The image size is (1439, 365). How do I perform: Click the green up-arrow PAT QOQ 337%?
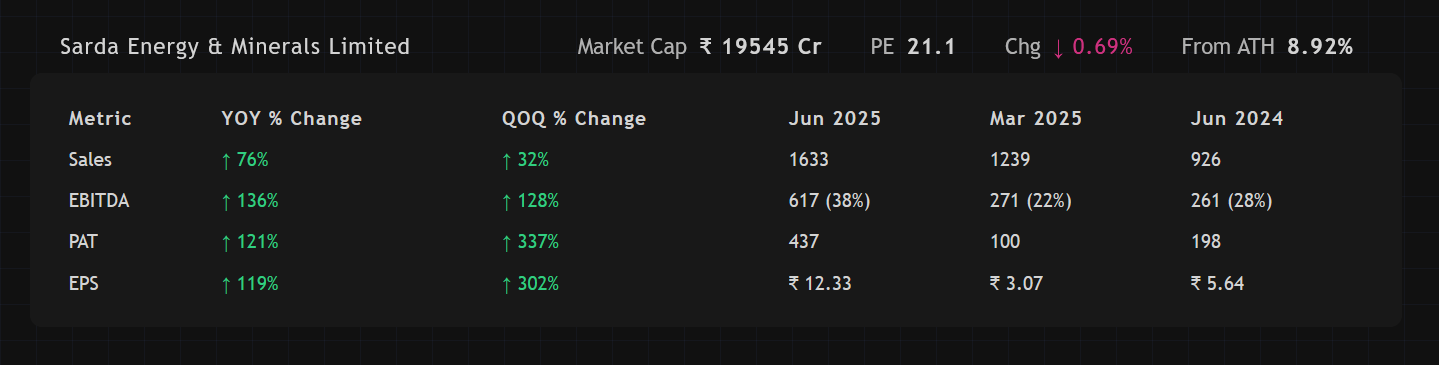point(531,242)
